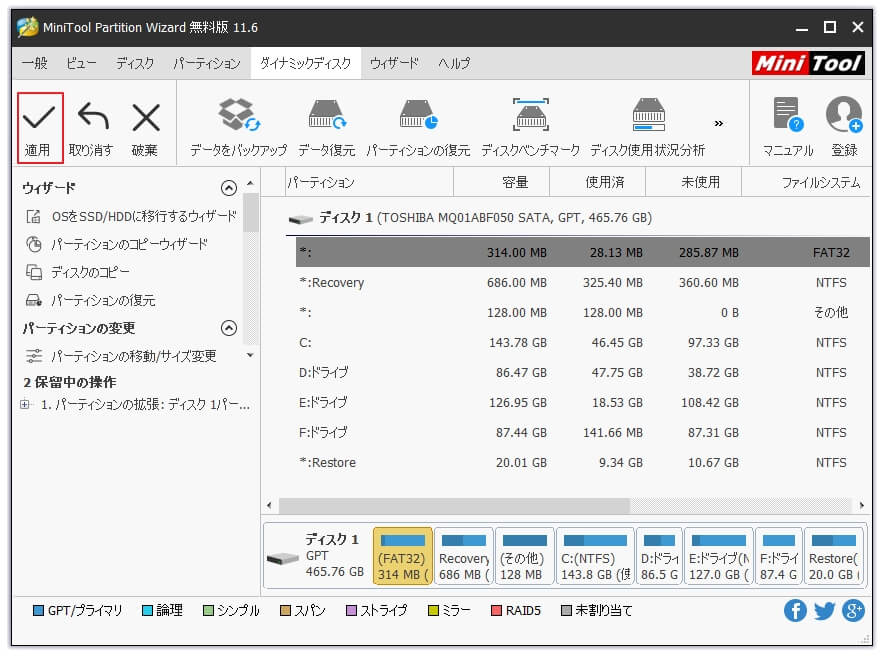The width and height of the screenshot is (883, 656).
Task: Start the Copy Disk (ディスクのコピー) wizard
Action: (x=78, y=273)
